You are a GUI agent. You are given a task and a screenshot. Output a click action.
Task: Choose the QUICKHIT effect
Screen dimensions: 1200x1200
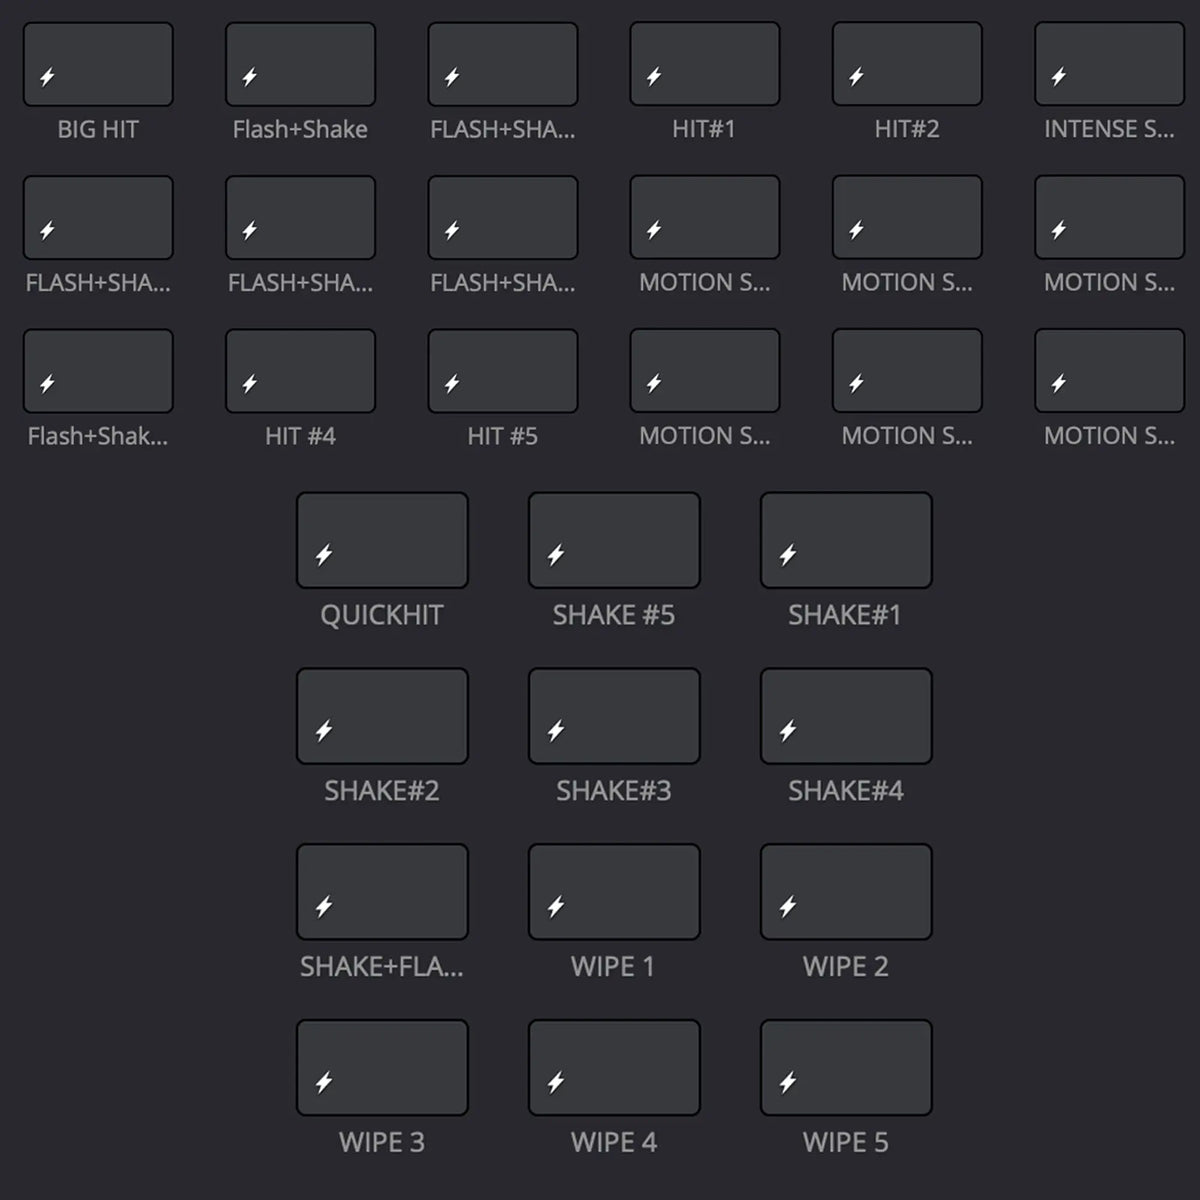pyautogui.click(x=382, y=539)
